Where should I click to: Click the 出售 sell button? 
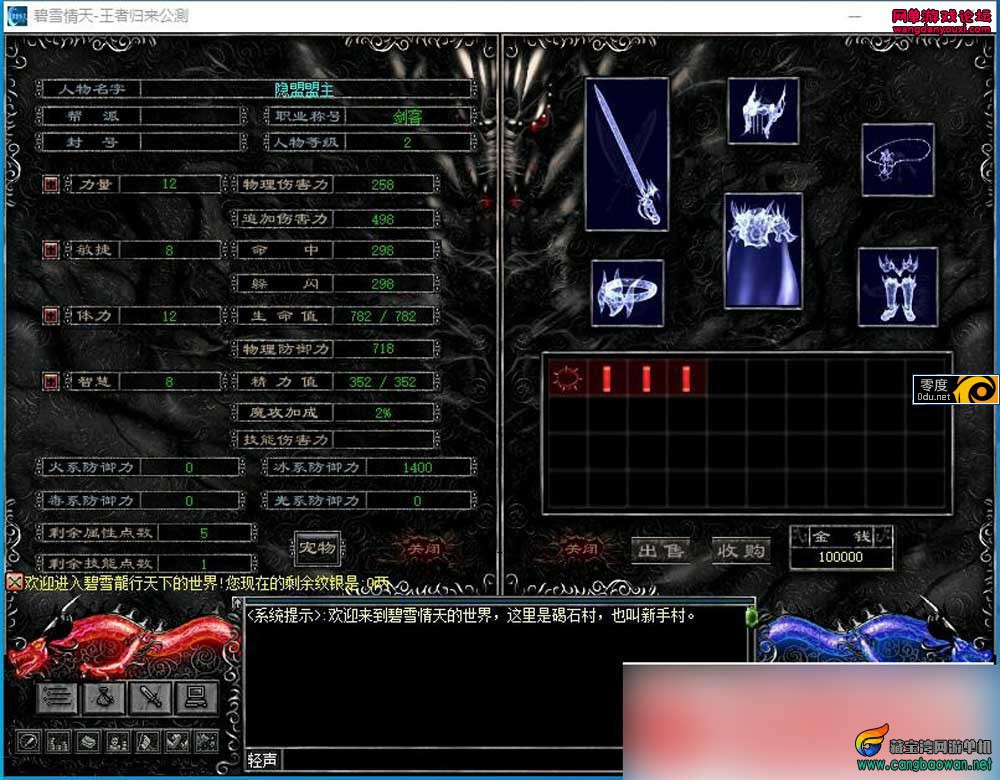[661, 550]
